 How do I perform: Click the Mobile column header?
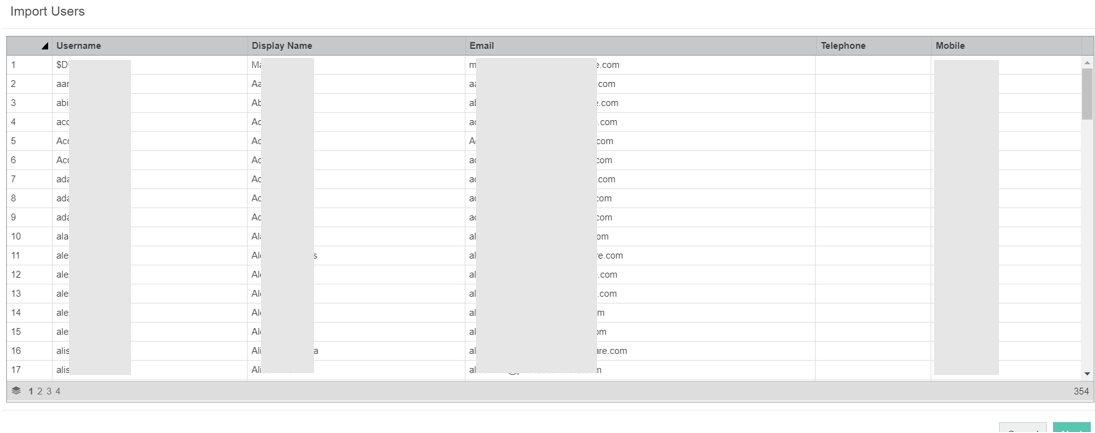click(x=950, y=46)
